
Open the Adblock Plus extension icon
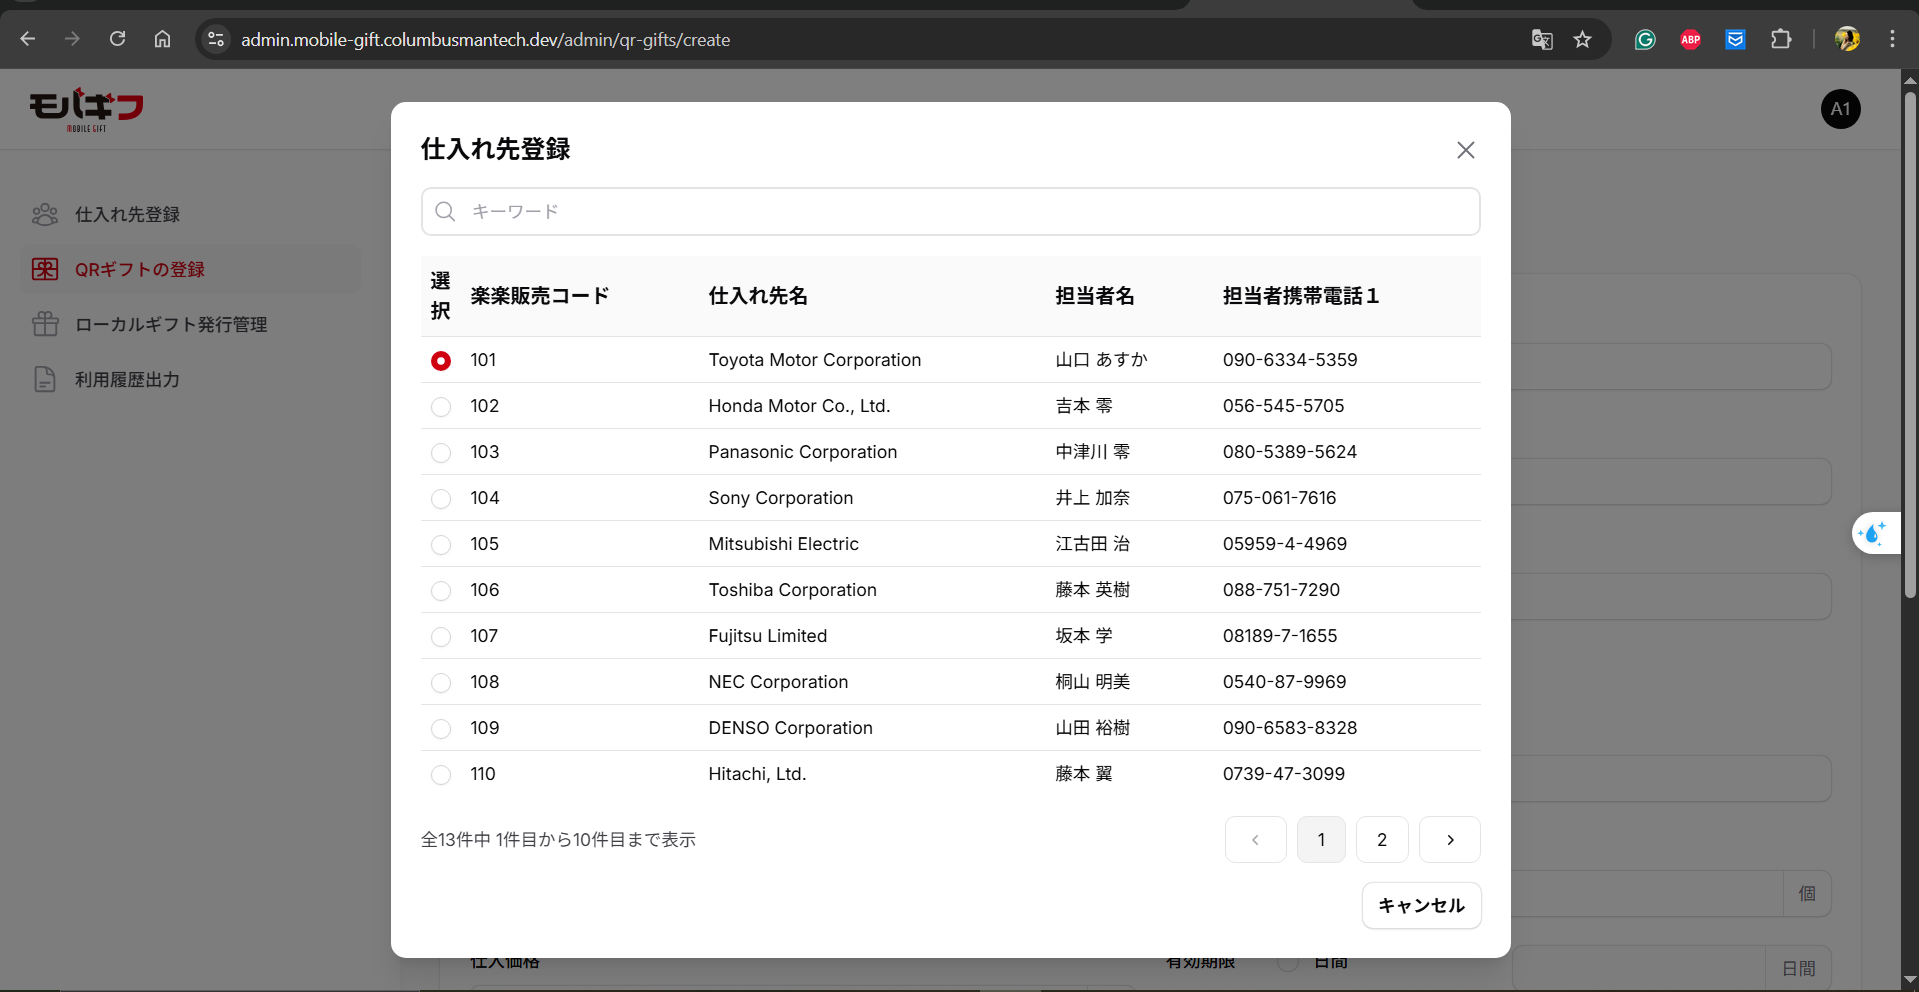[1690, 40]
